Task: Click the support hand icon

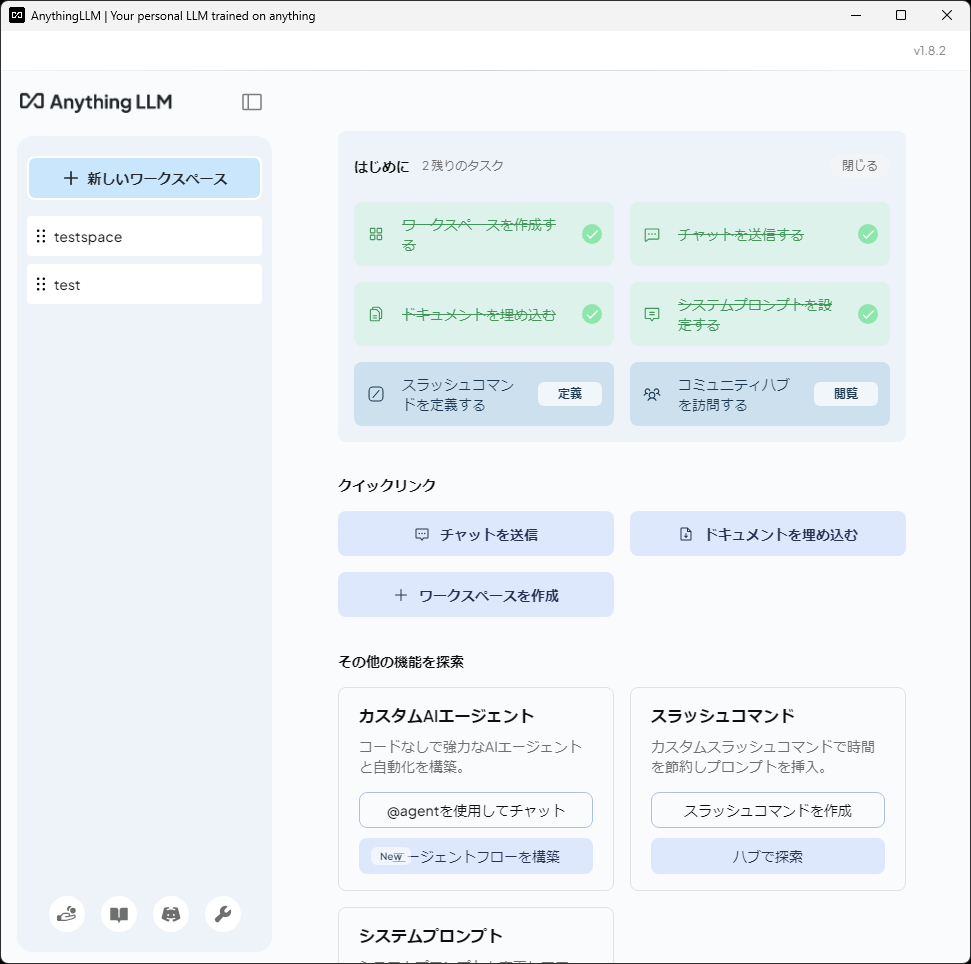Action: [x=66, y=914]
